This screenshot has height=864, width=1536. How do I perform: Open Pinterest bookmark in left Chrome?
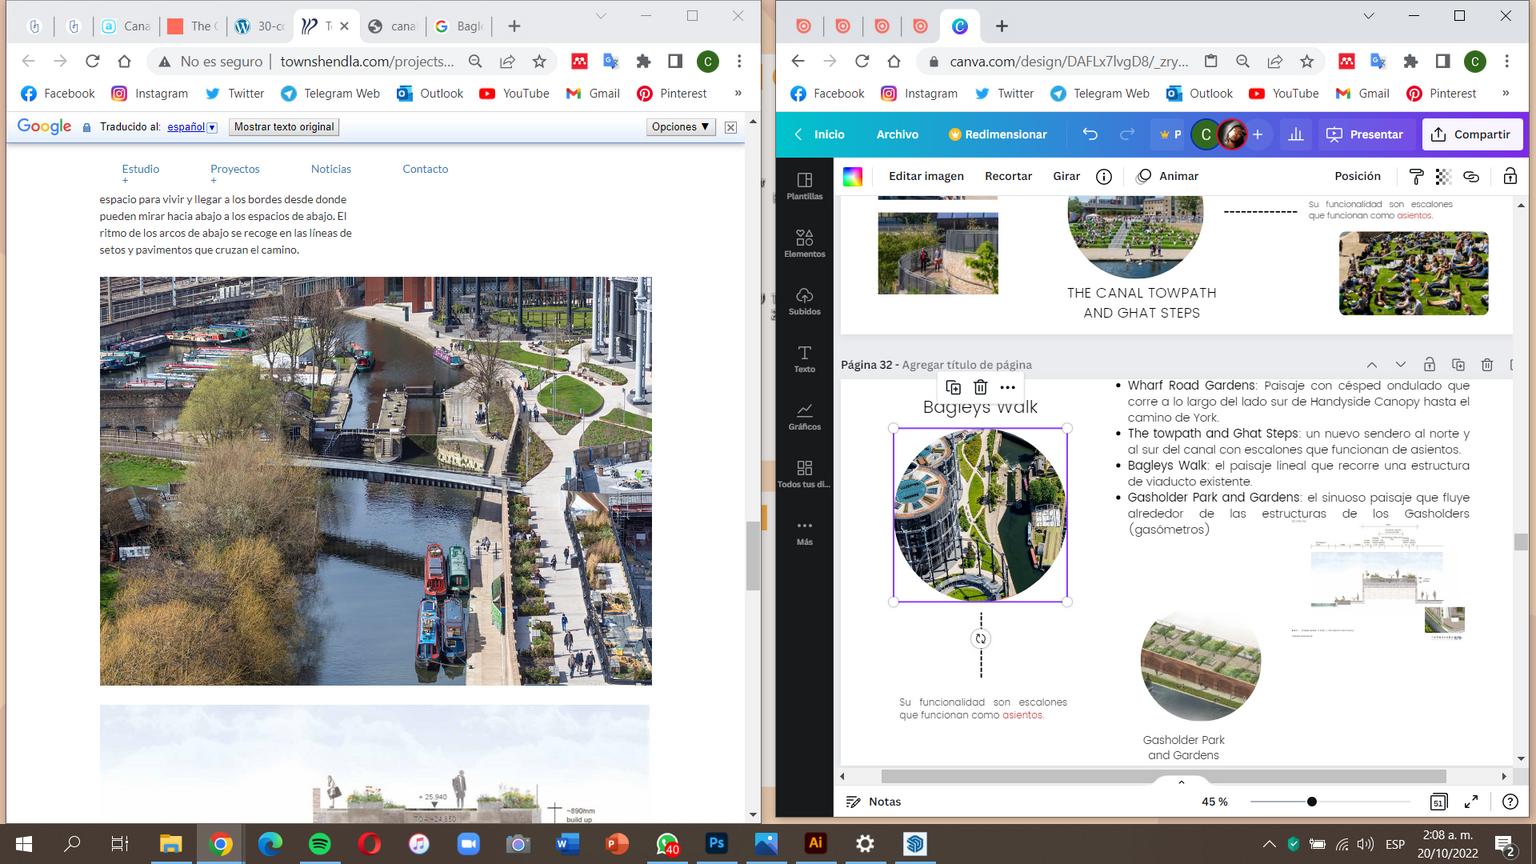[672, 93]
